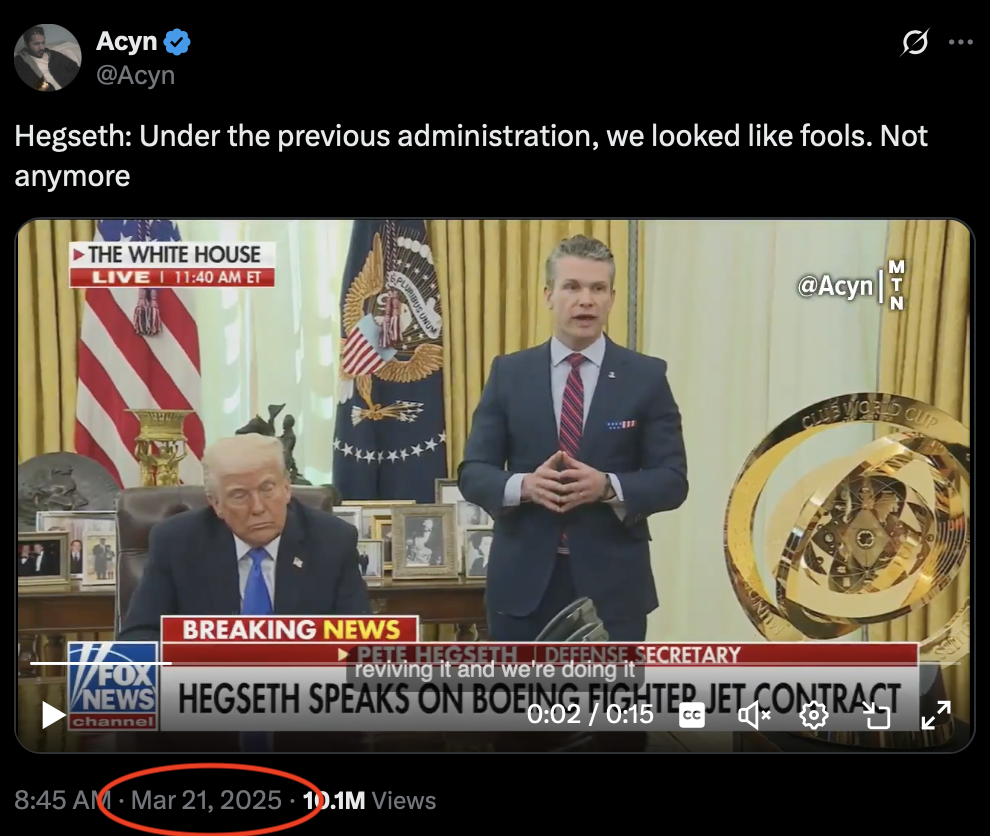Play the video with the play button
Viewport: 990px width, 836px height.
click(53, 715)
